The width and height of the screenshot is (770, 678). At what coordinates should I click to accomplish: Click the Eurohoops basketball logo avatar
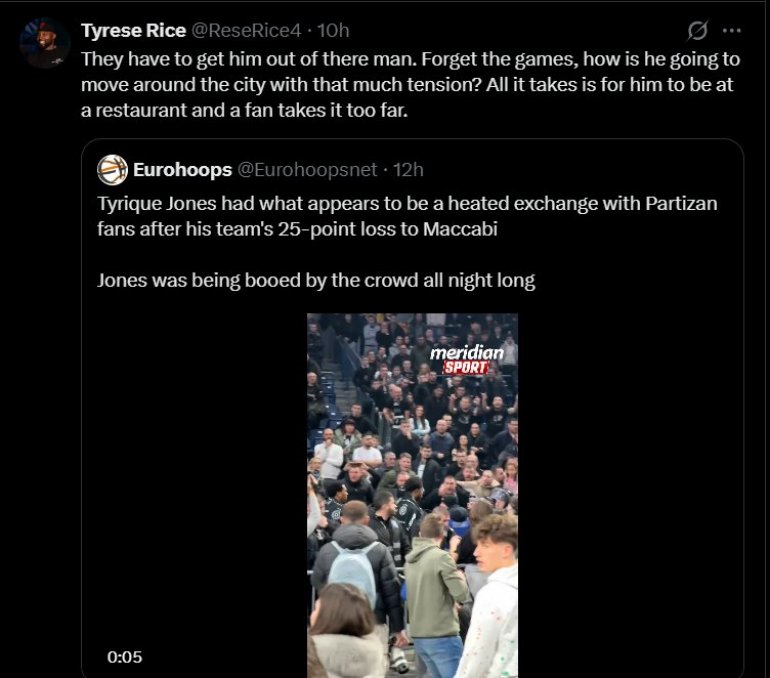(112, 169)
